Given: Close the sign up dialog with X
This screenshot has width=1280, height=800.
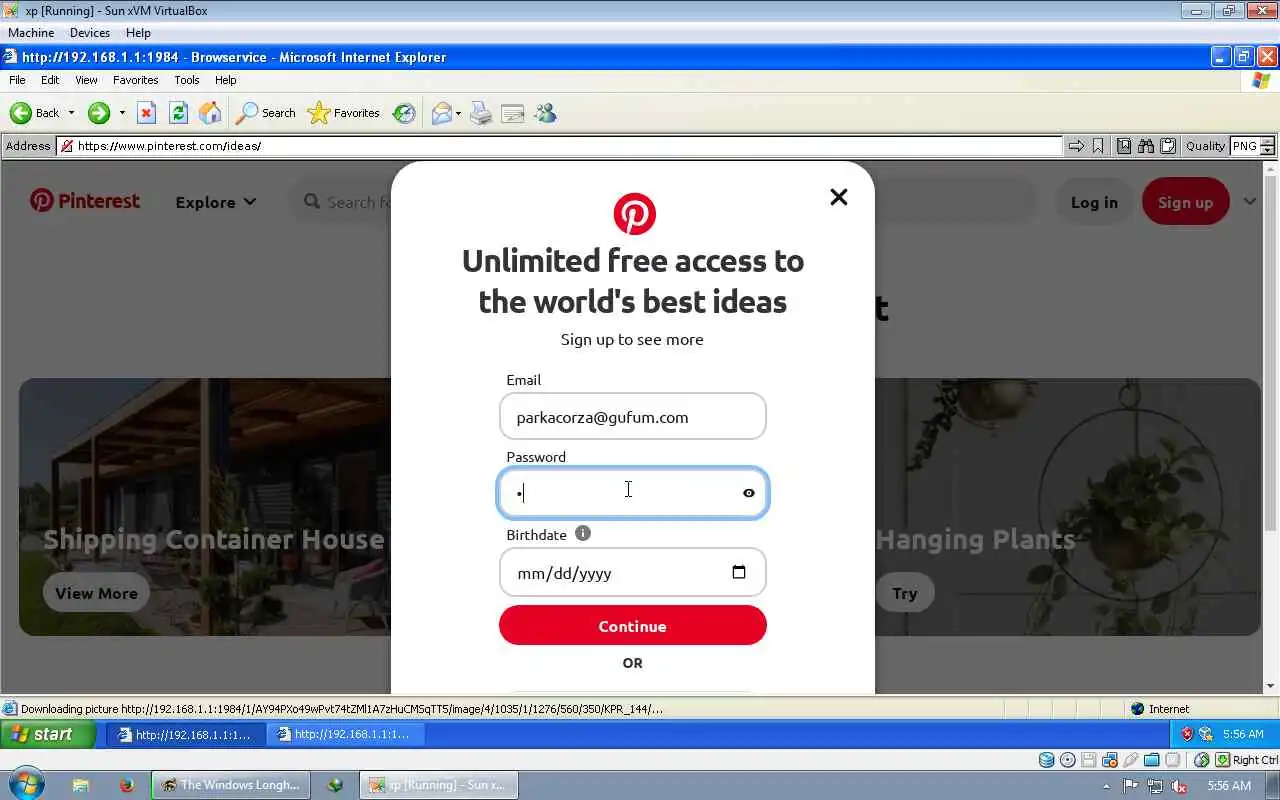Looking at the screenshot, I should (839, 197).
